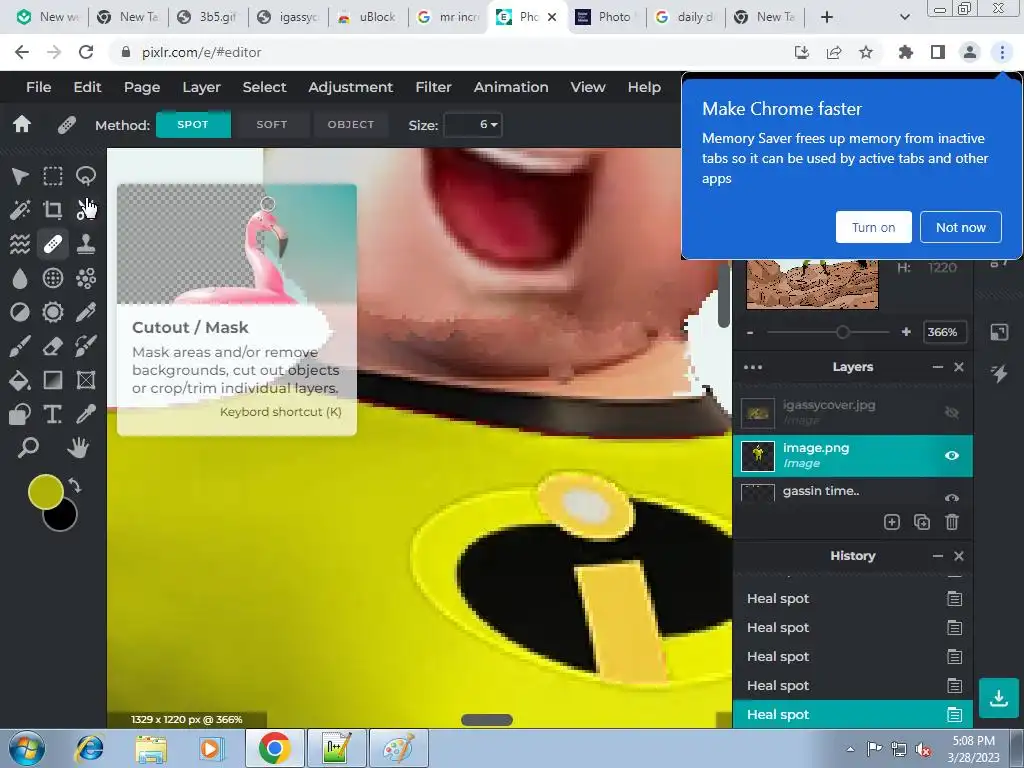
Task: Open the Filter menu
Action: [434, 87]
